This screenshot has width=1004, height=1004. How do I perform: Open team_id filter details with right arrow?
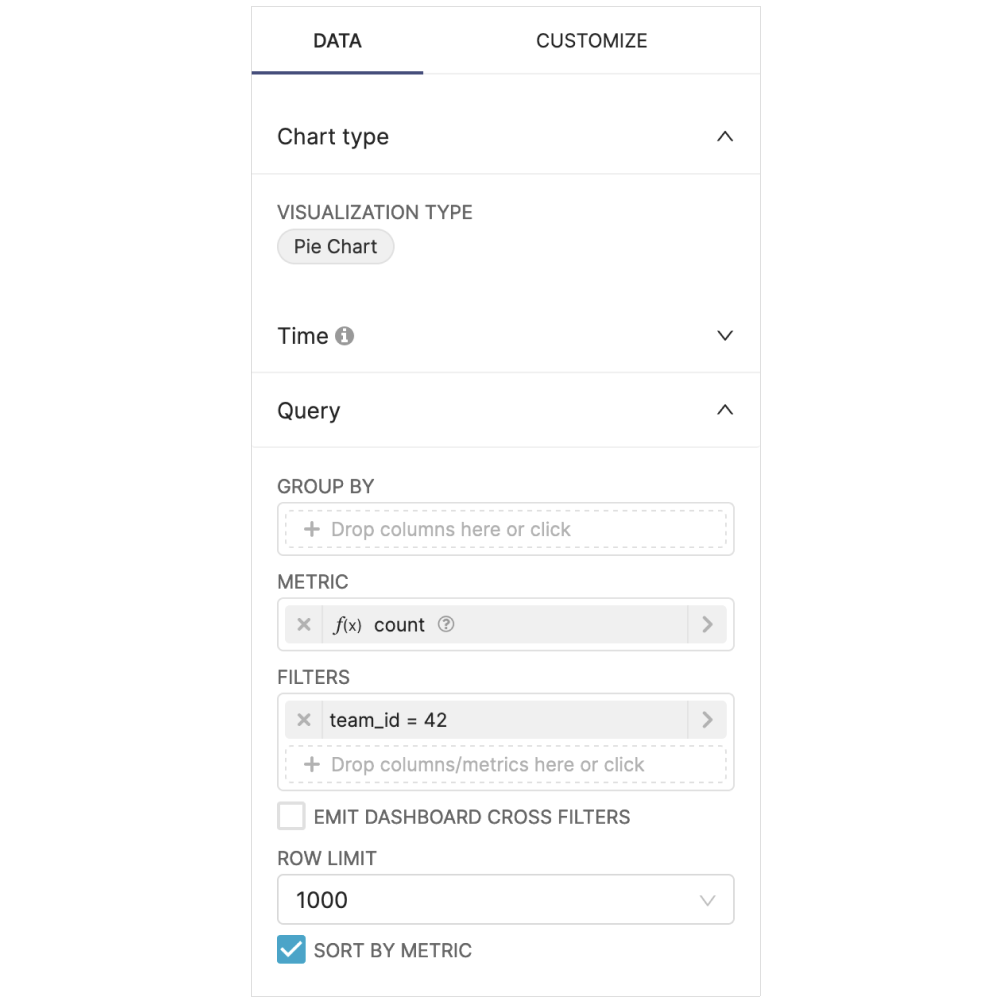tap(707, 720)
